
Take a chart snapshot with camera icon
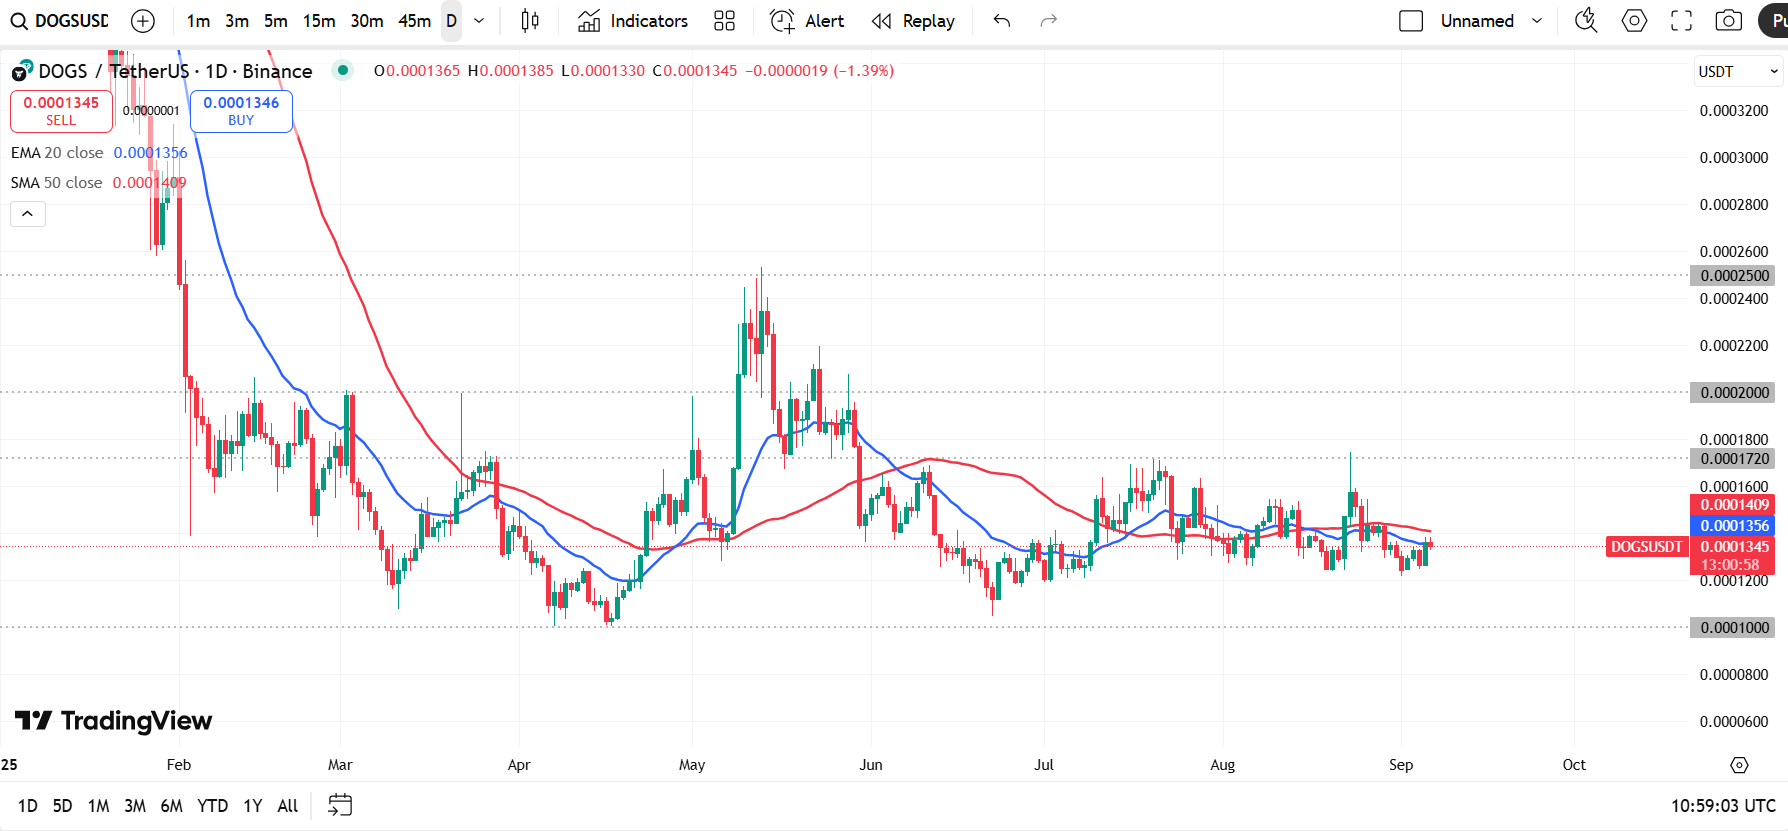pos(1729,21)
